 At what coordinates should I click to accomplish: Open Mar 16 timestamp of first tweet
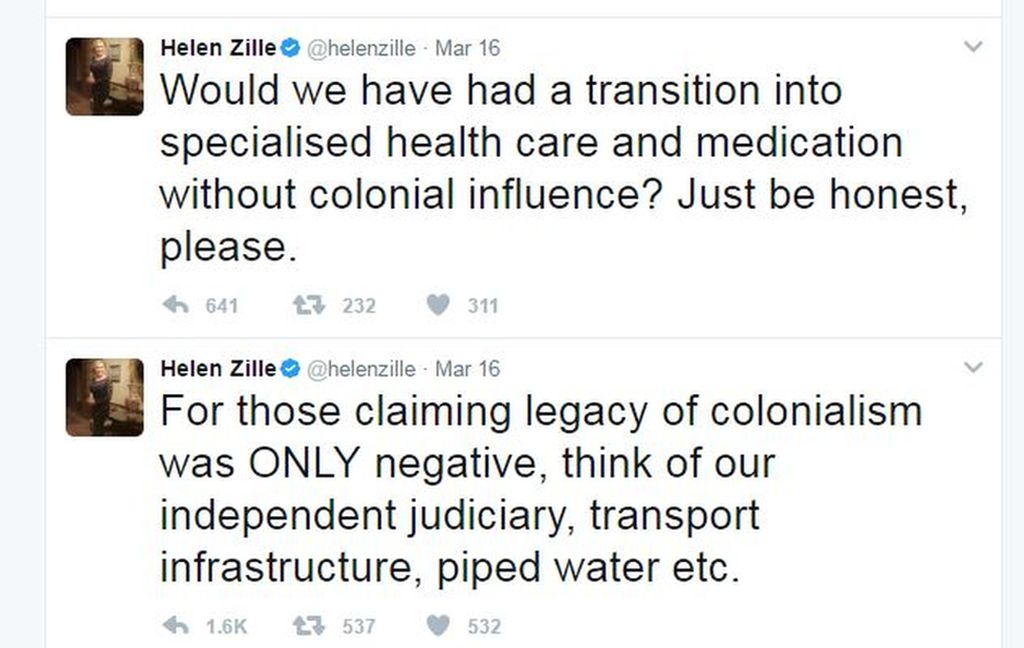click(x=467, y=47)
